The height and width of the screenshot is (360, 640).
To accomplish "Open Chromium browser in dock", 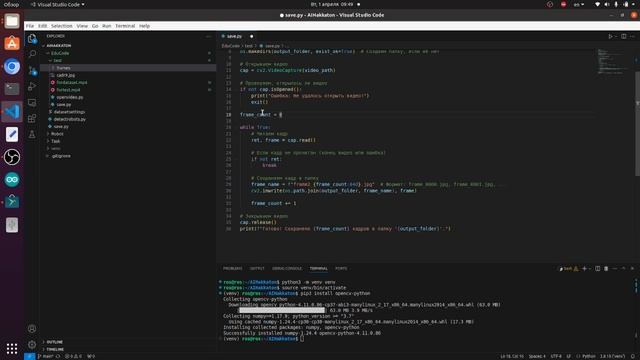I will tap(12, 67).
